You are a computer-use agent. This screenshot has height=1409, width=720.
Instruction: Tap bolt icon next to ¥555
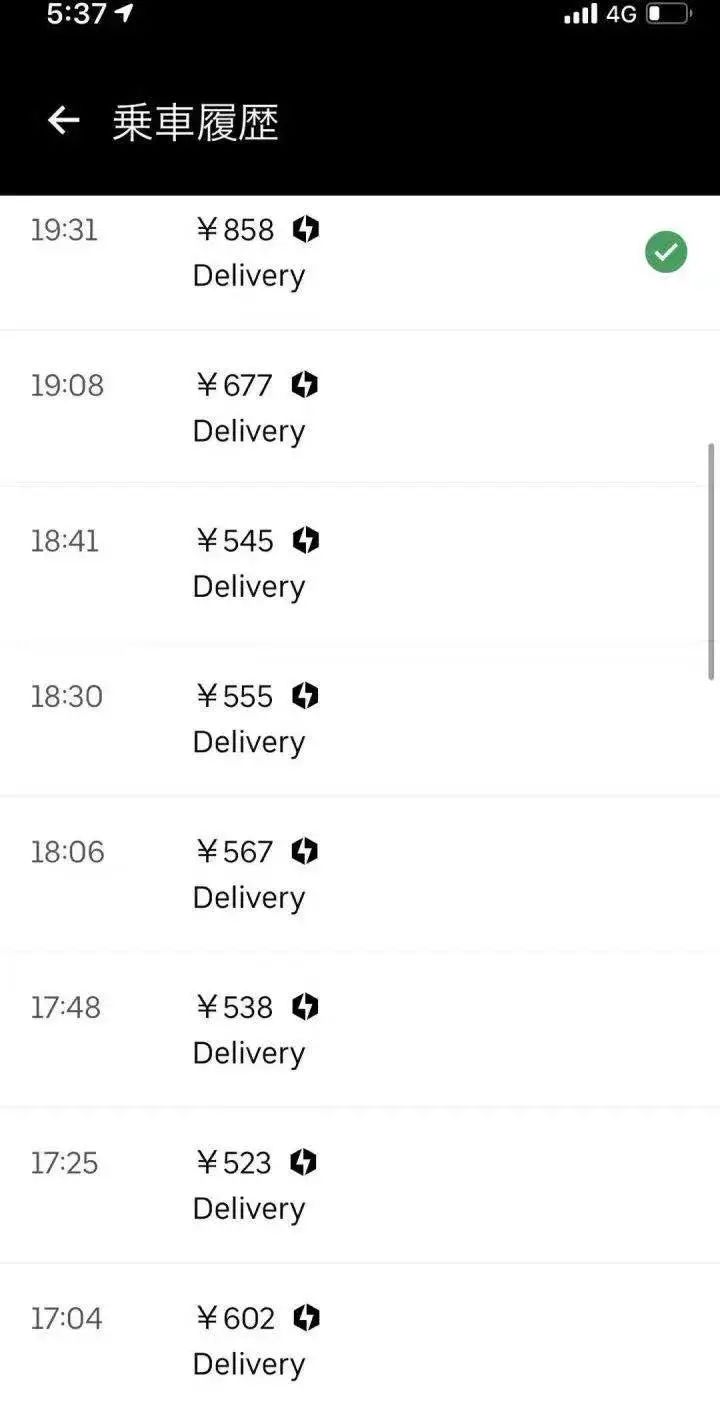click(304, 696)
